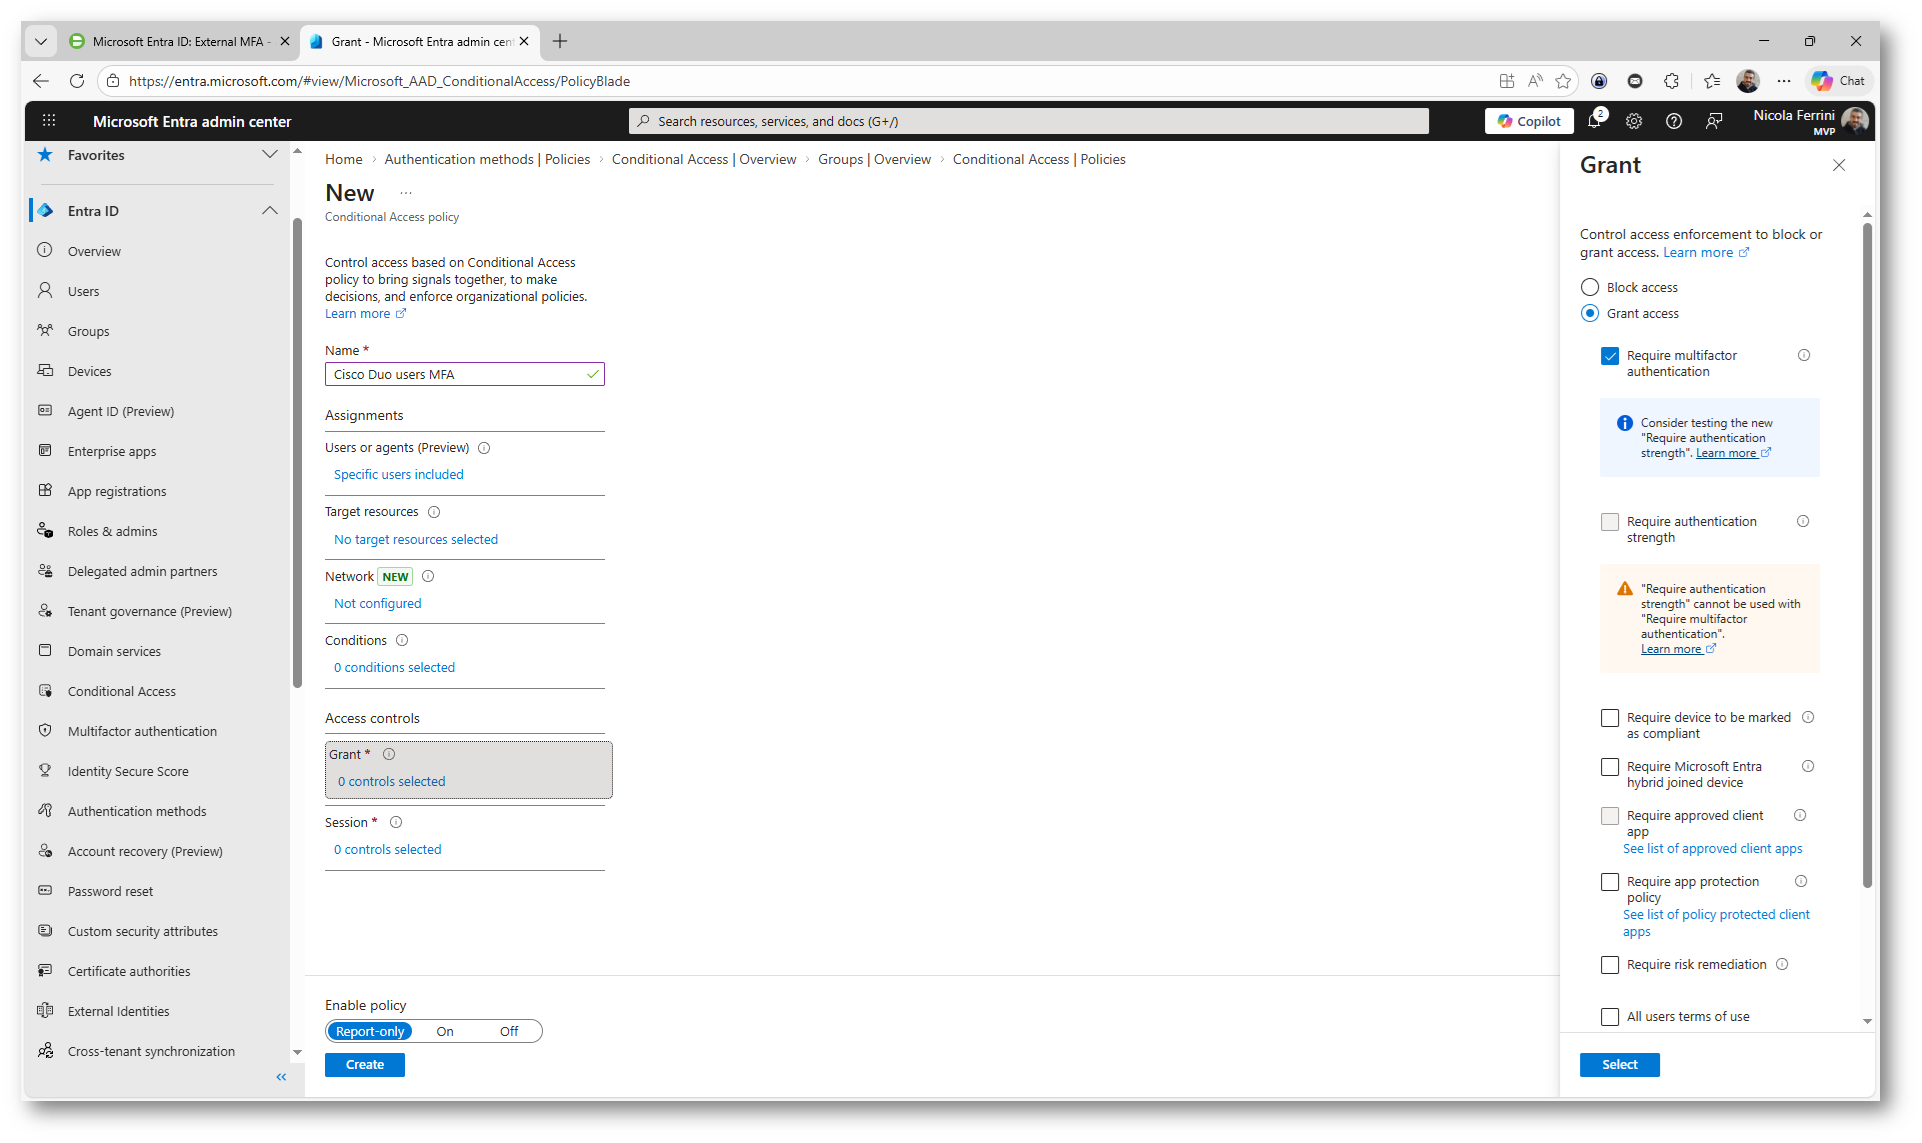Select the Block access radio button

coord(1590,287)
